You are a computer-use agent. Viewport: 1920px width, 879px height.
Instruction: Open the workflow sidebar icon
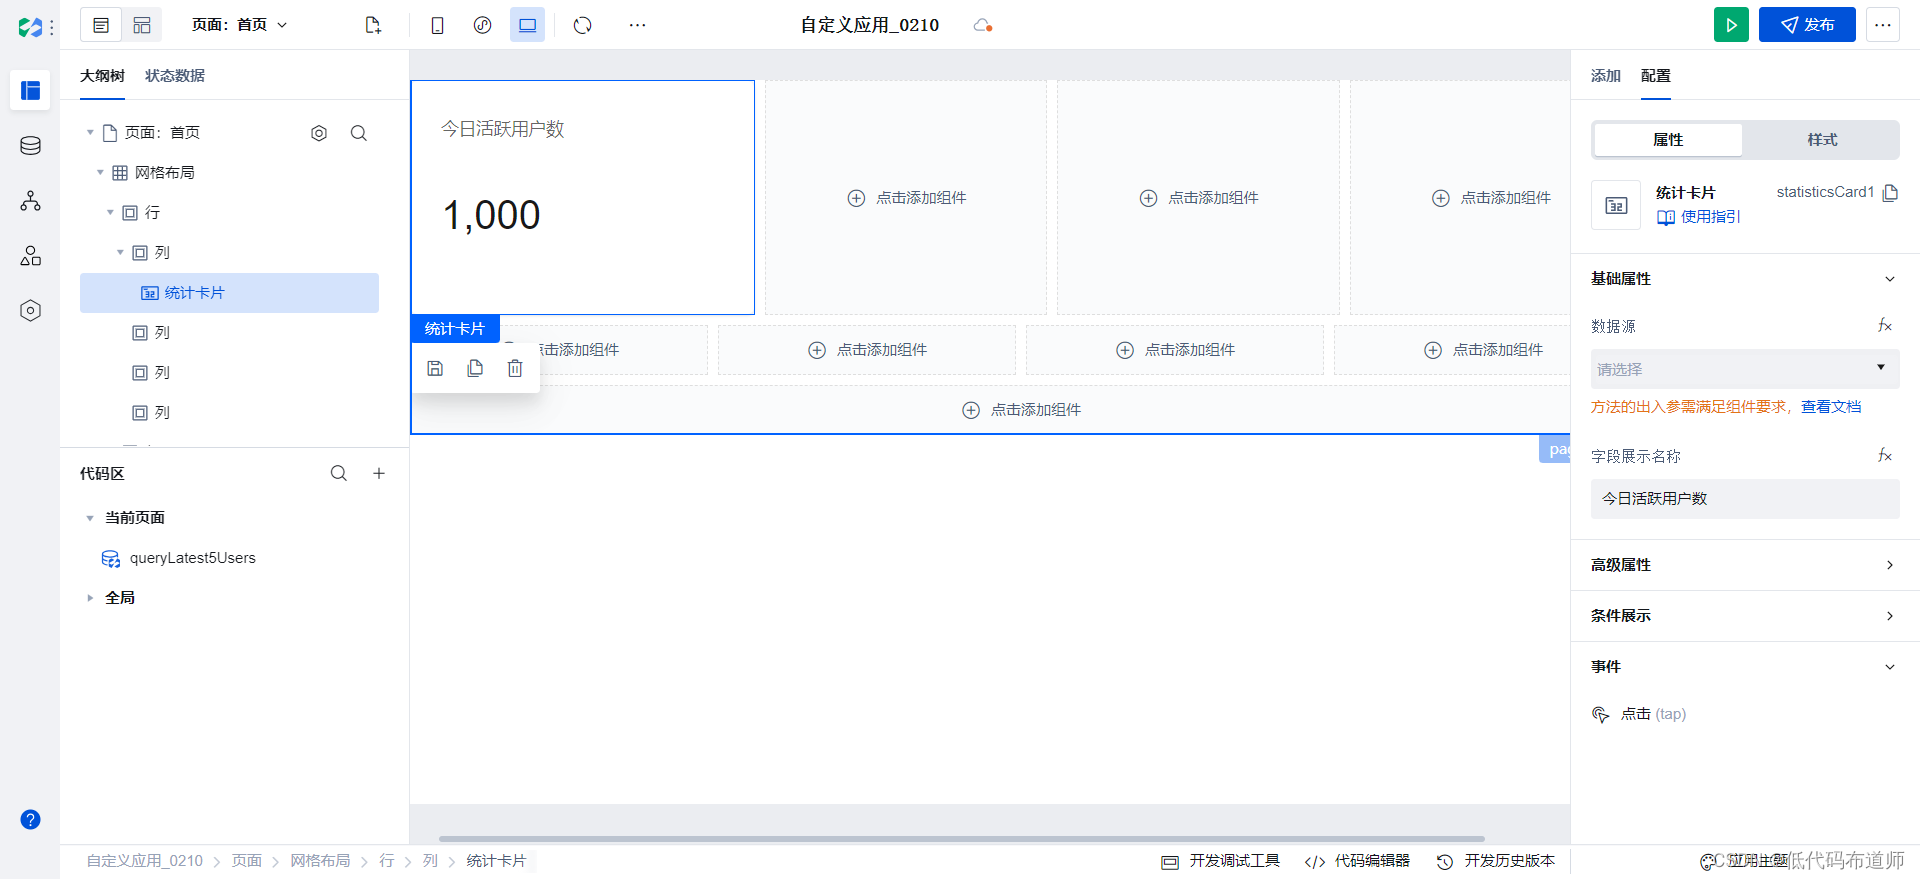click(30, 201)
